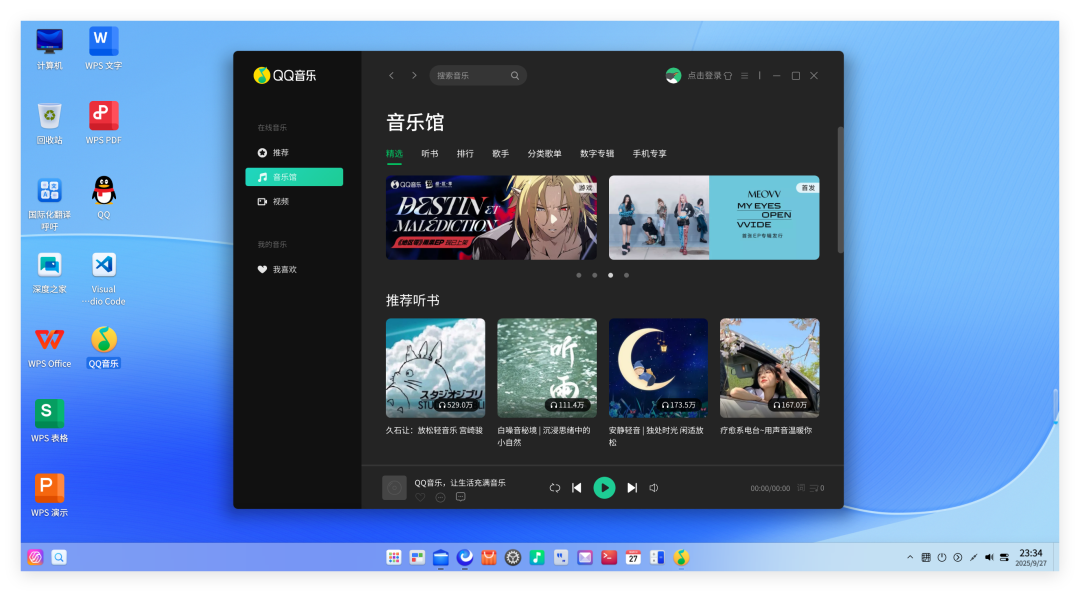Focus the 搜索音乐 search field
The width and height of the screenshot is (1080, 592).
(478, 76)
